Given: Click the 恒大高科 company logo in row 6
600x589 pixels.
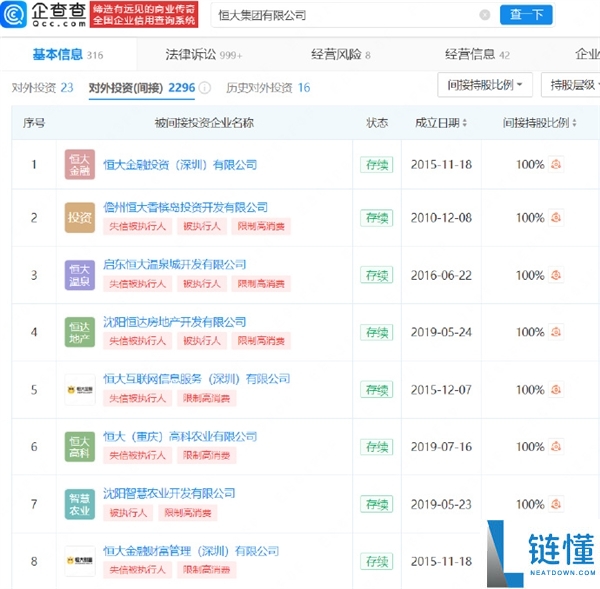Looking at the screenshot, I should 80,447.
